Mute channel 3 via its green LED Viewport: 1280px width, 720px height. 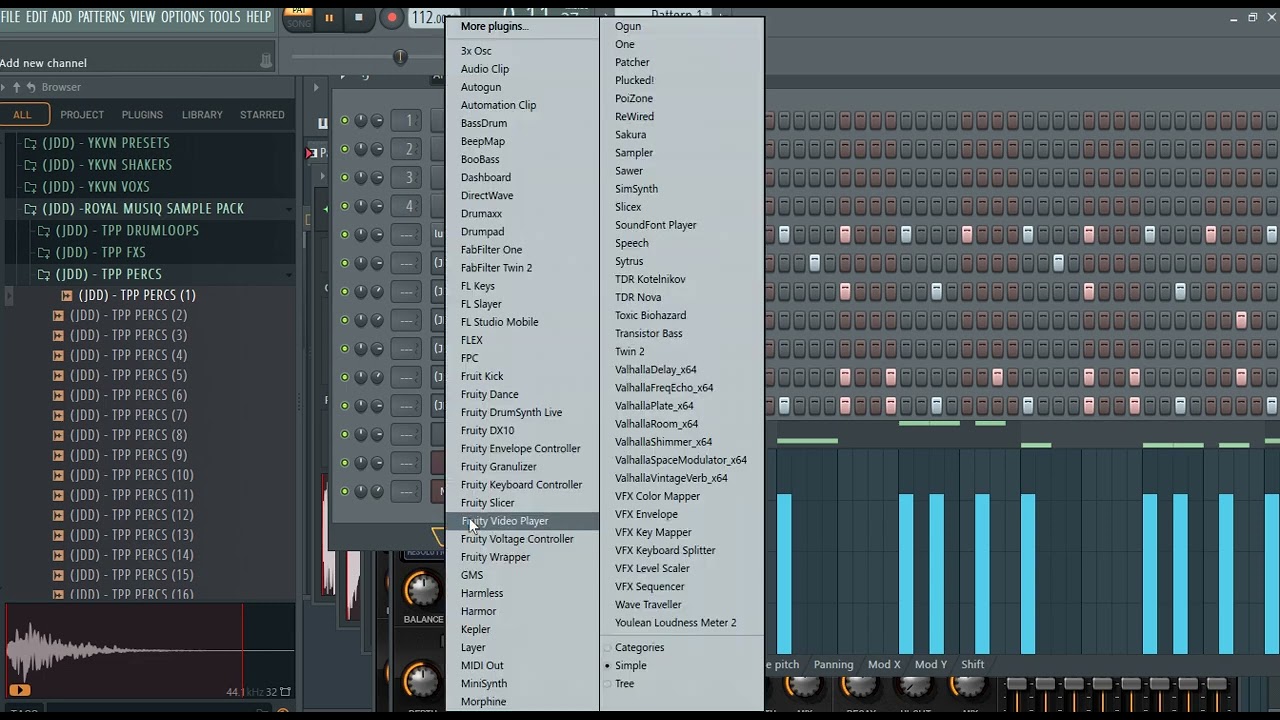coord(345,178)
